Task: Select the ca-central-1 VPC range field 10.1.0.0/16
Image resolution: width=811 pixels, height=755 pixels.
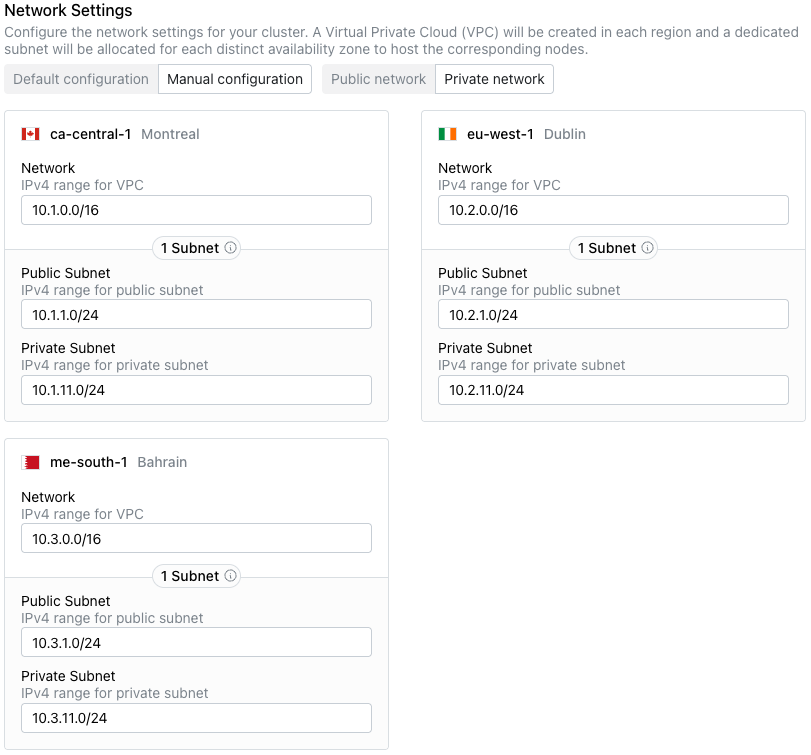Action: click(196, 210)
